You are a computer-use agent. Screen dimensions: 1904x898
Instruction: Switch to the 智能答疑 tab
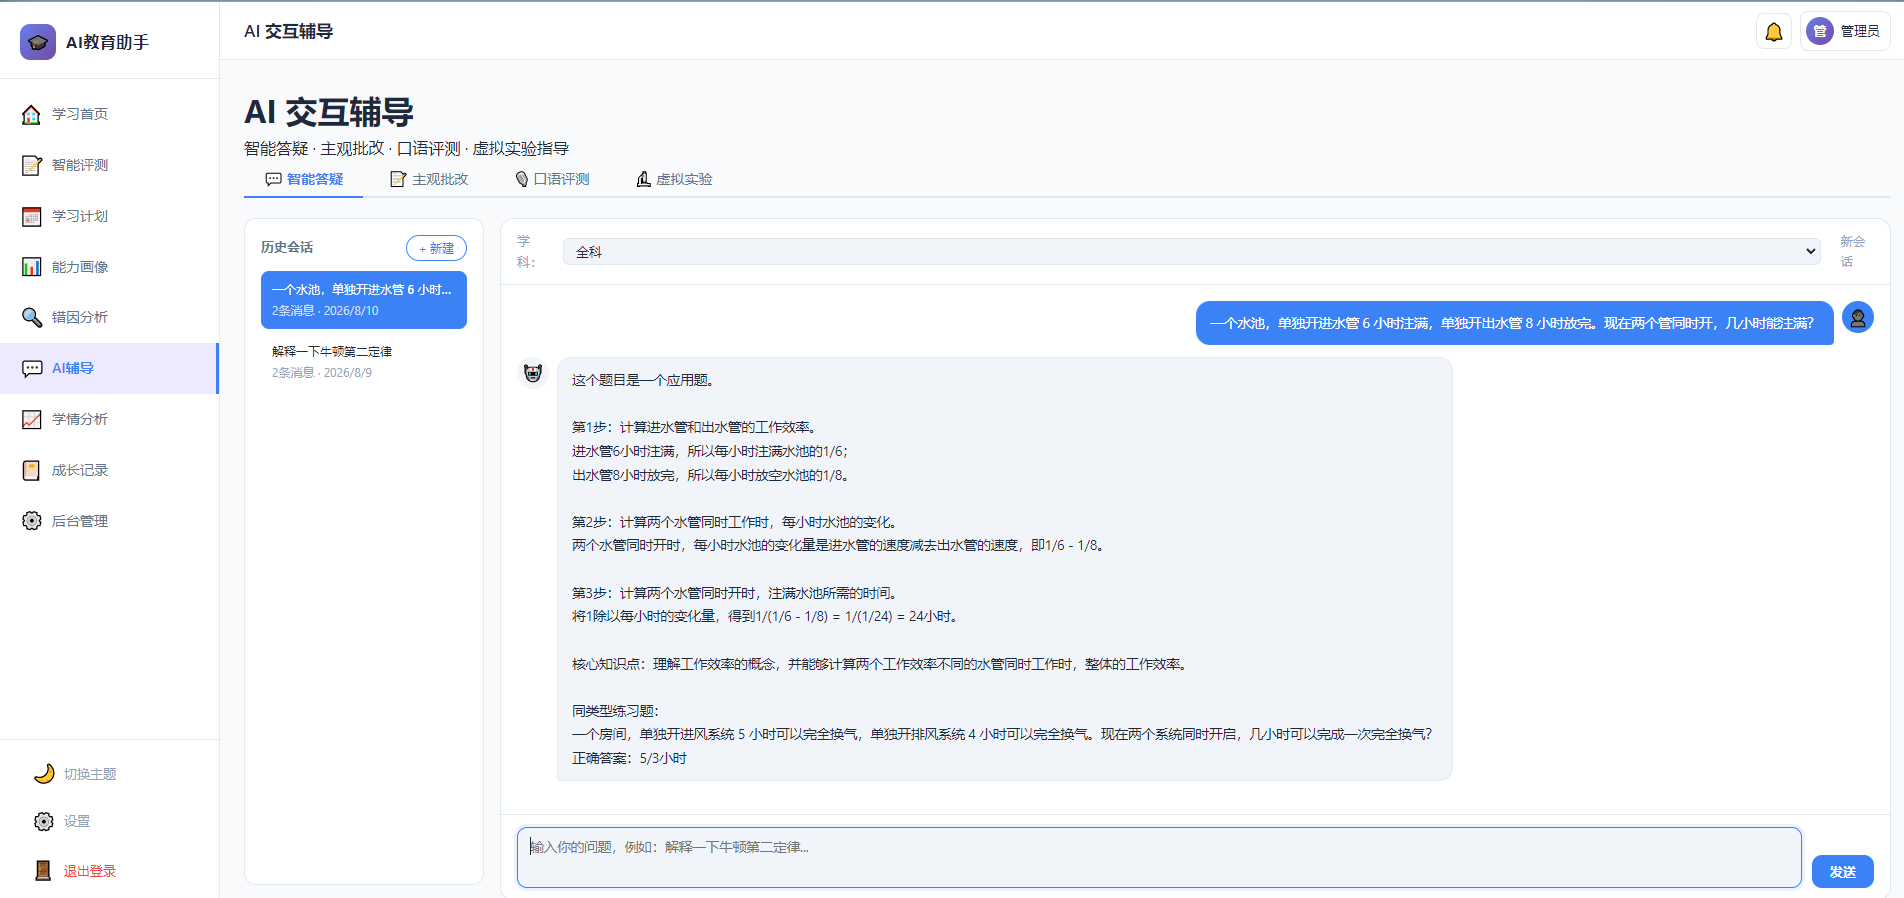coord(304,179)
